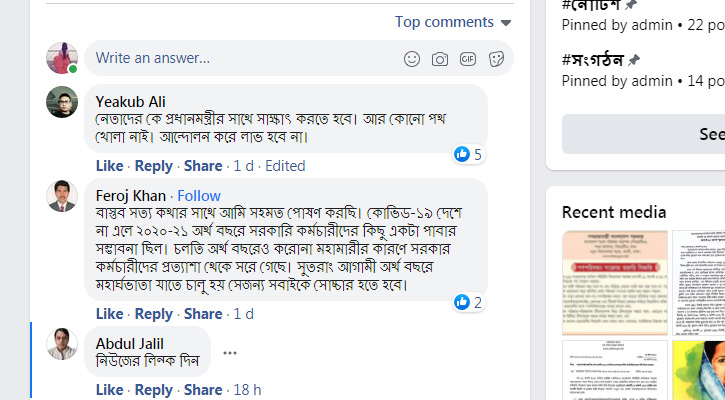This screenshot has width=725, height=400.
Task: Share Abdul Jalil's comment
Action: coord(203,390)
